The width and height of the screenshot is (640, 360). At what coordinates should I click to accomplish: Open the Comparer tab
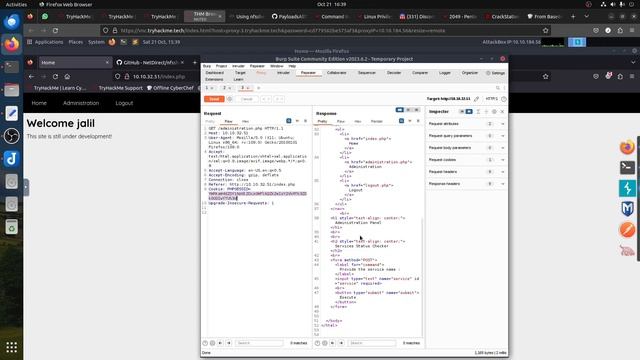point(420,73)
